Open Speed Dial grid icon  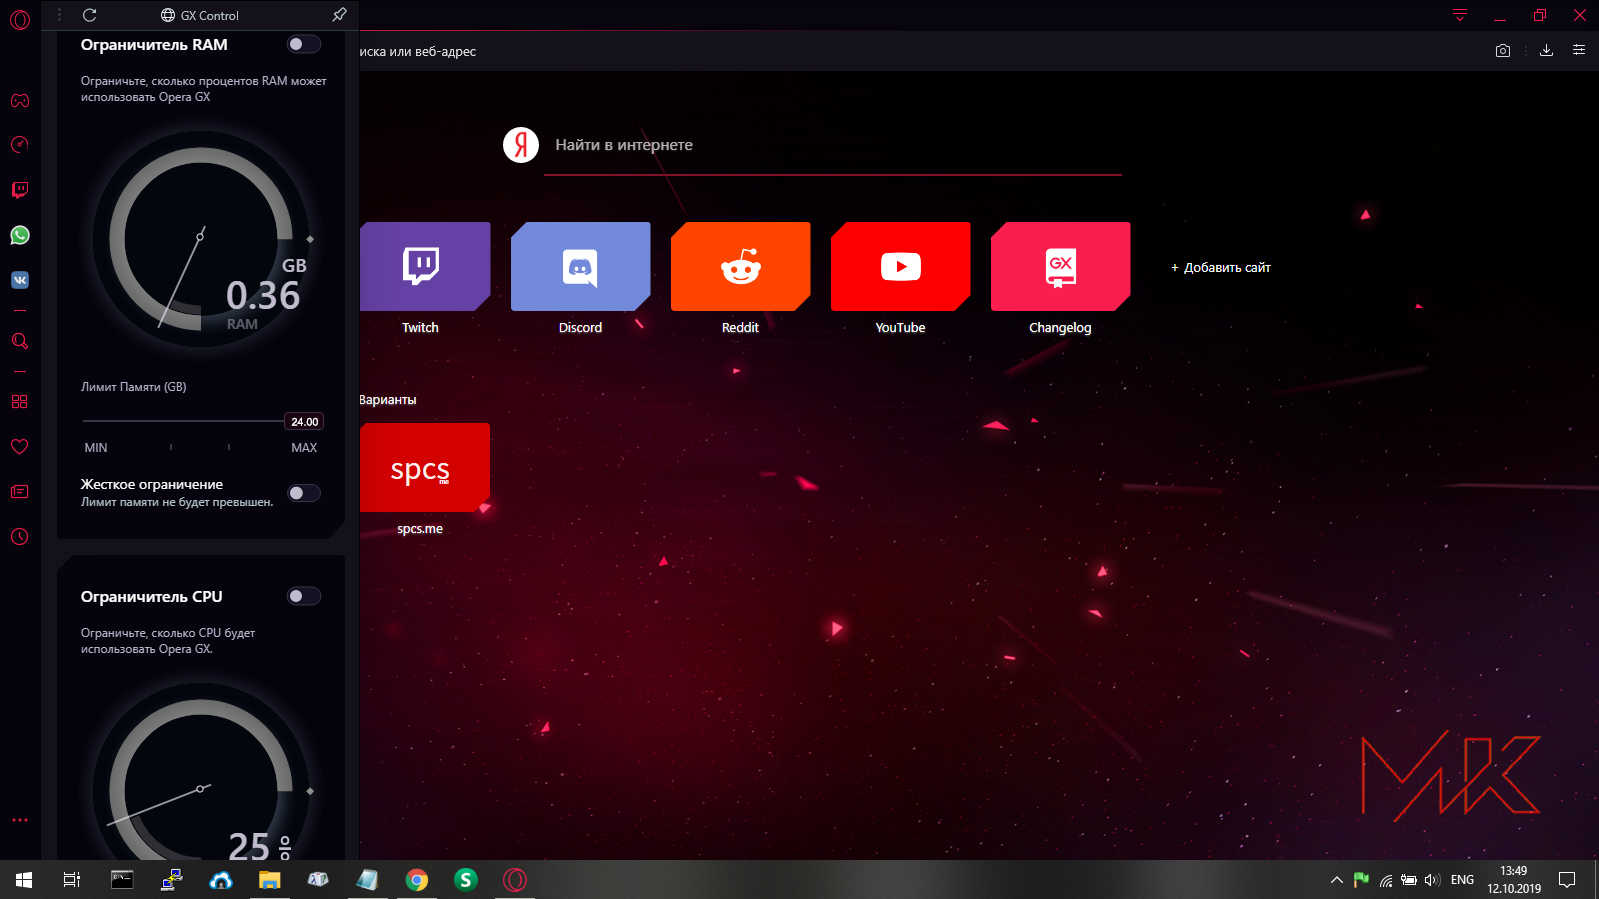tap(20, 401)
